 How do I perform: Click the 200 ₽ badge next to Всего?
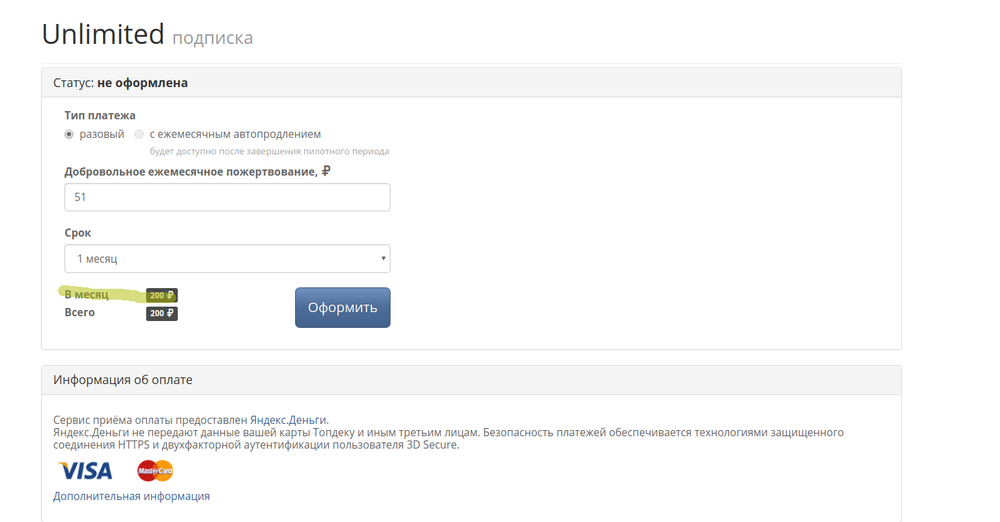162,314
